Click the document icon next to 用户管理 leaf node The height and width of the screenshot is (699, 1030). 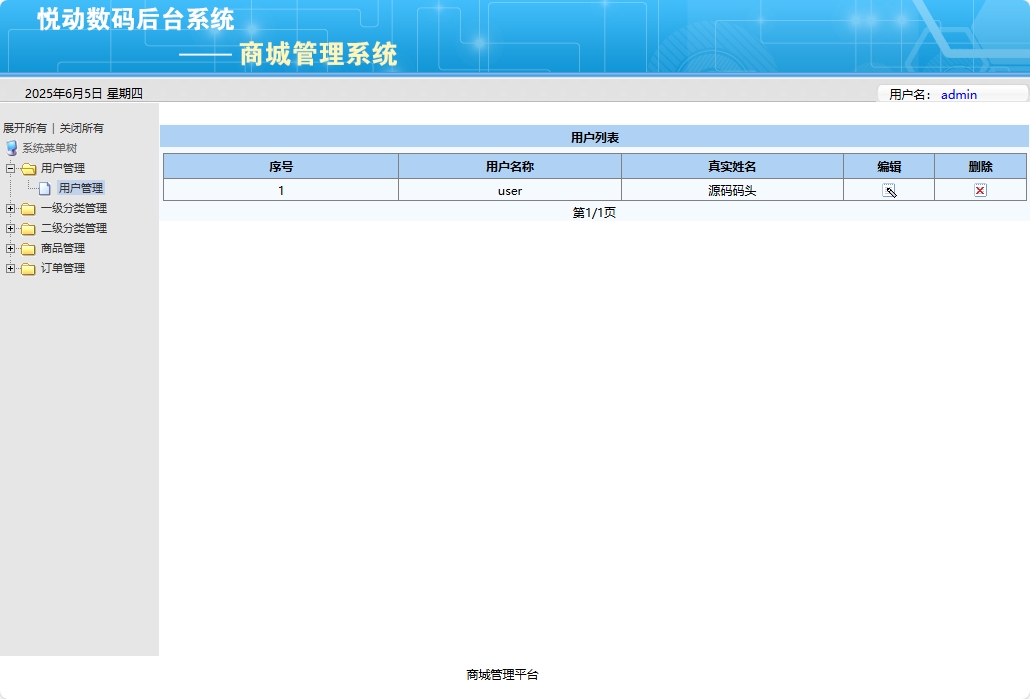tap(45, 187)
